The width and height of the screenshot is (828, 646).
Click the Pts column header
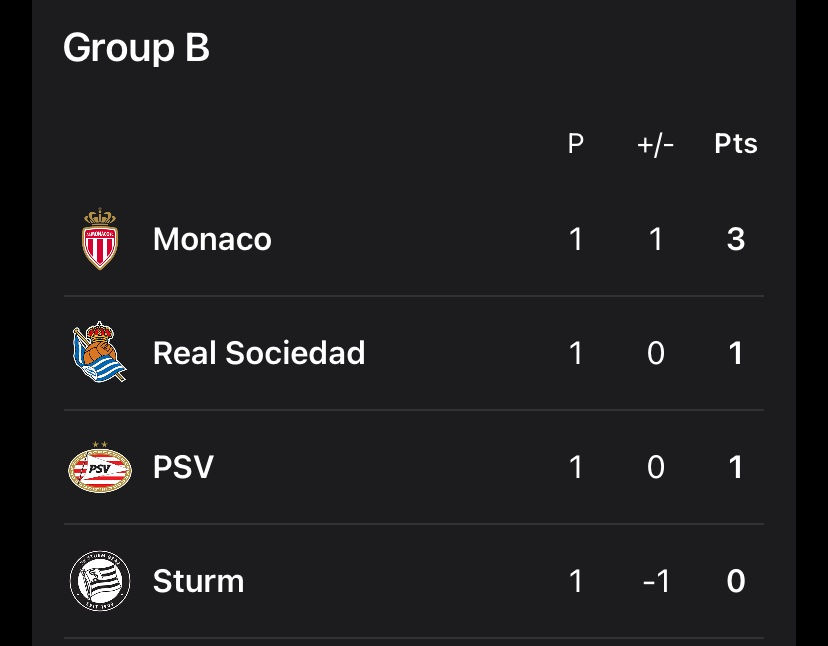click(x=736, y=144)
